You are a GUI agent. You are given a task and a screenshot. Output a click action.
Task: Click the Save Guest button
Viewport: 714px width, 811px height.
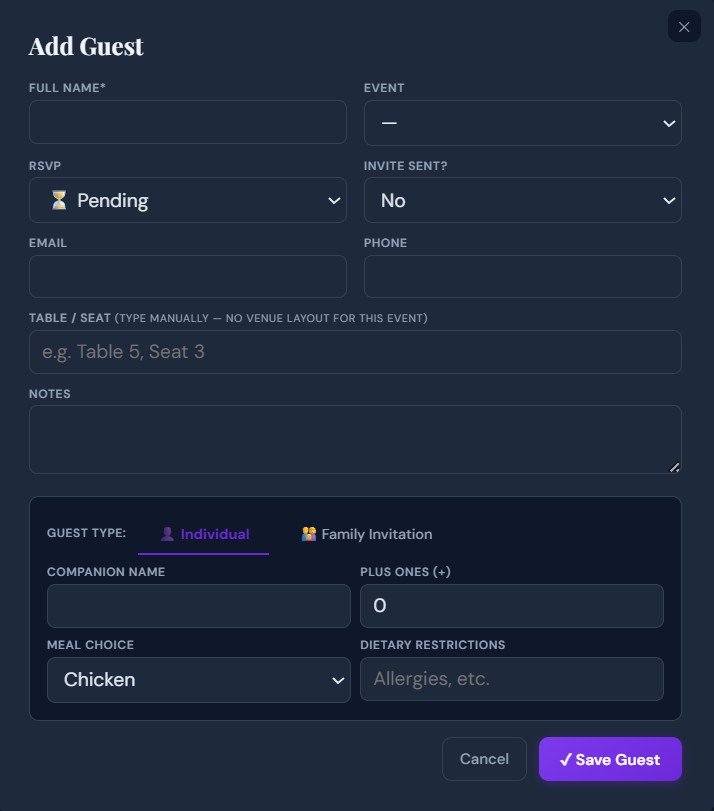(610, 759)
